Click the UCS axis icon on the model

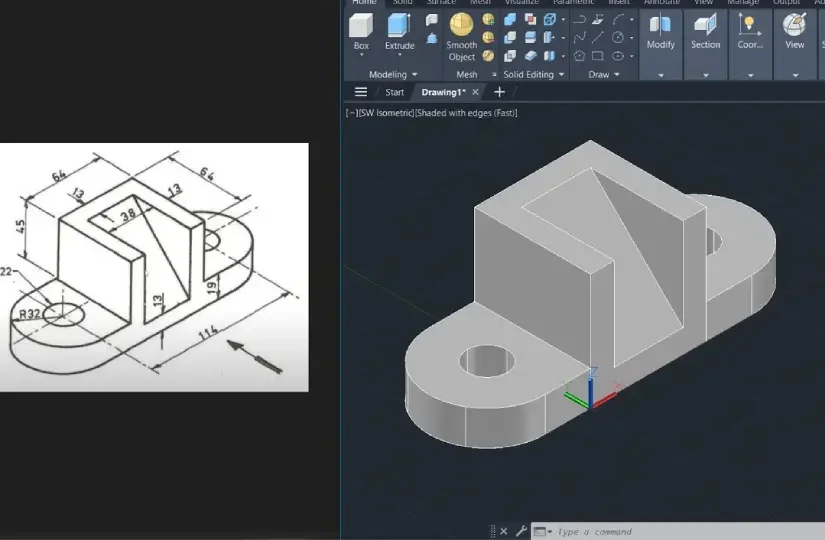click(591, 389)
